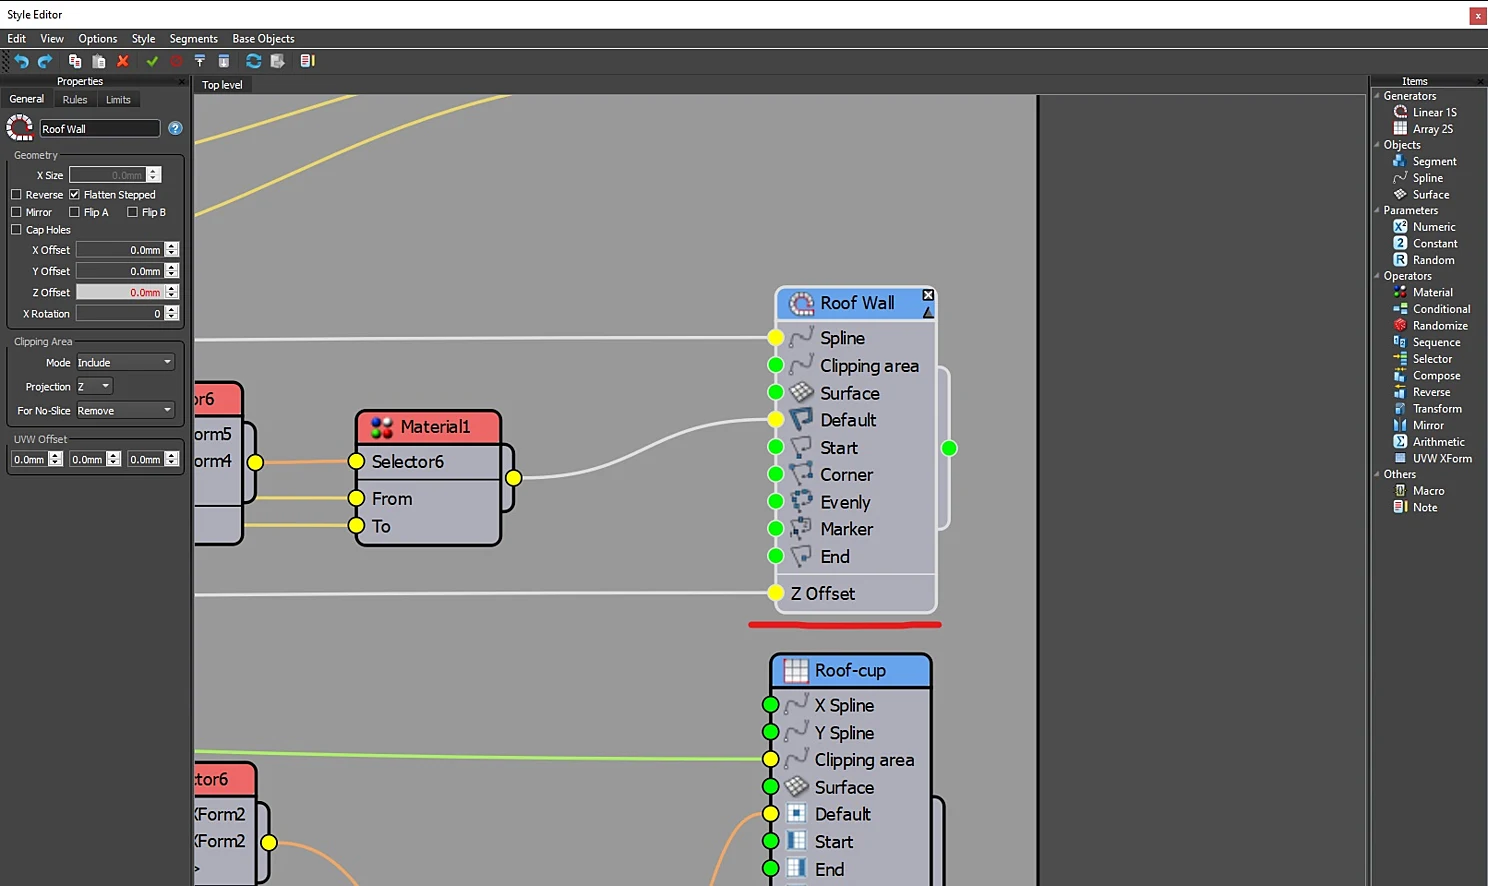Click the Z Offset value field
Image resolution: width=1488 pixels, height=886 pixels.
(x=120, y=292)
